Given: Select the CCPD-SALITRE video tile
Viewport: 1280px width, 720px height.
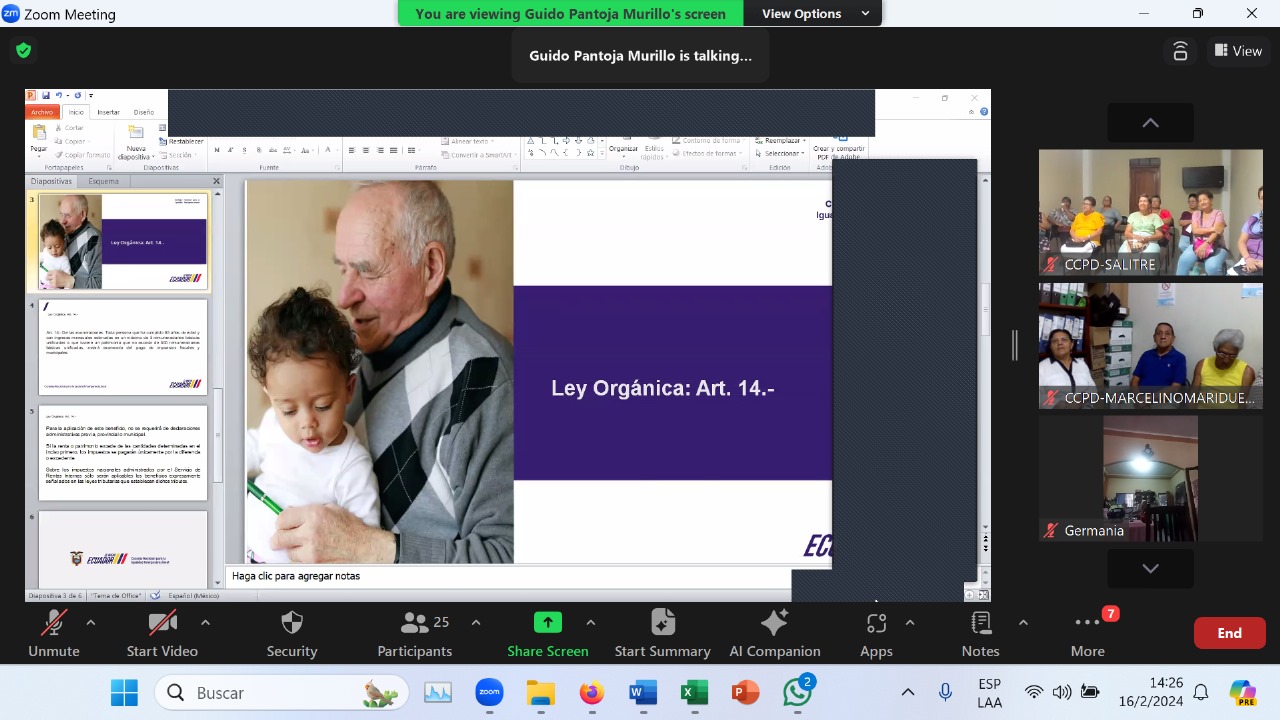Looking at the screenshot, I should pos(1150,212).
